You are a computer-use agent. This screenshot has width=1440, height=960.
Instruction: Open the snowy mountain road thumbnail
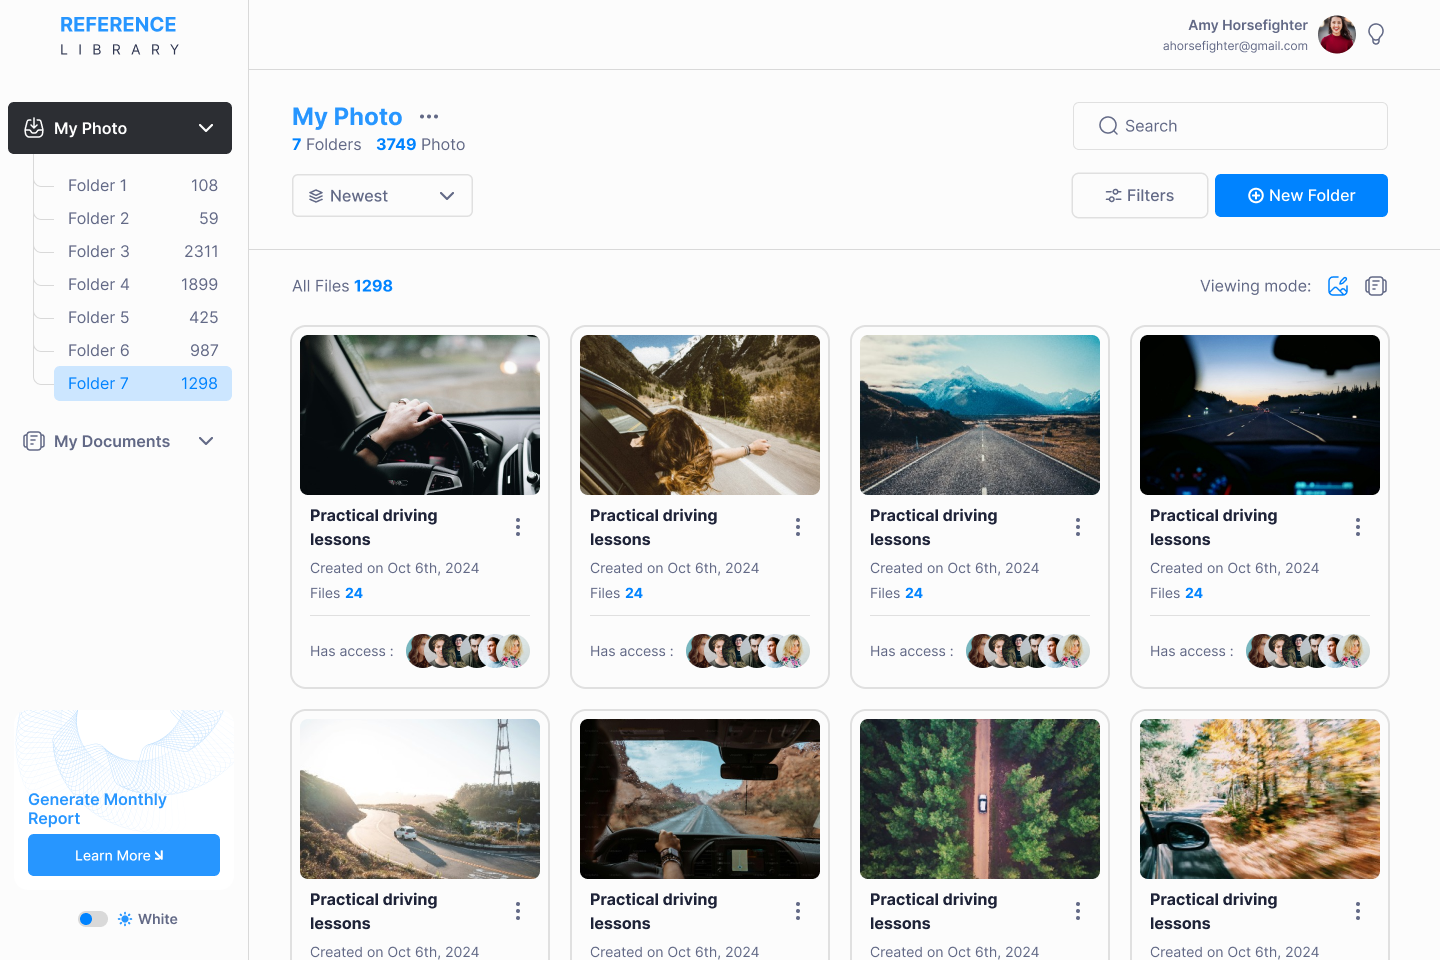(x=980, y=415)
